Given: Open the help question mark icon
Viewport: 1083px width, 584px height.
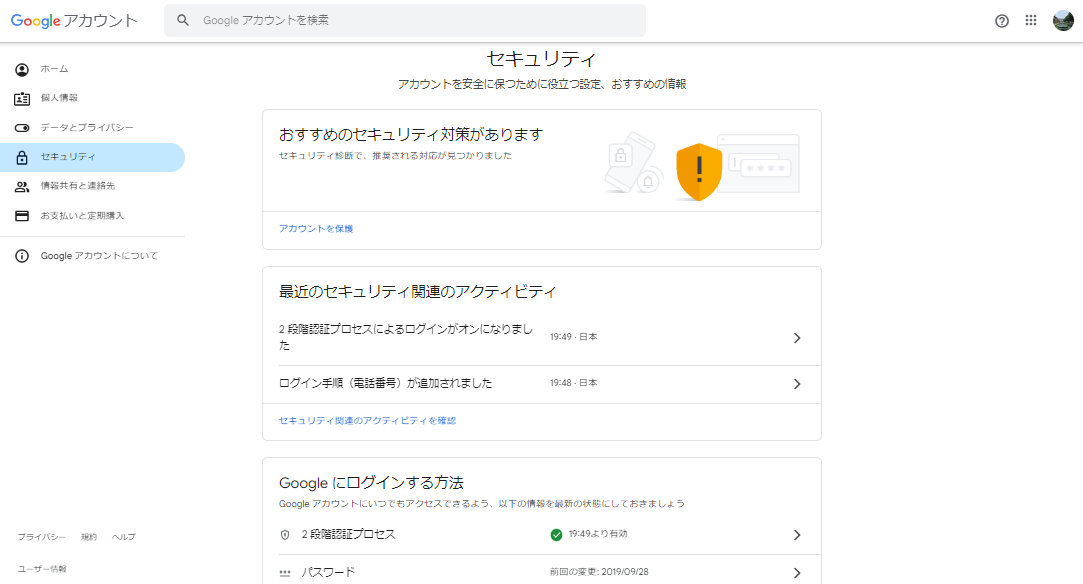Looking at the screenshot, I should [1001, 21].
